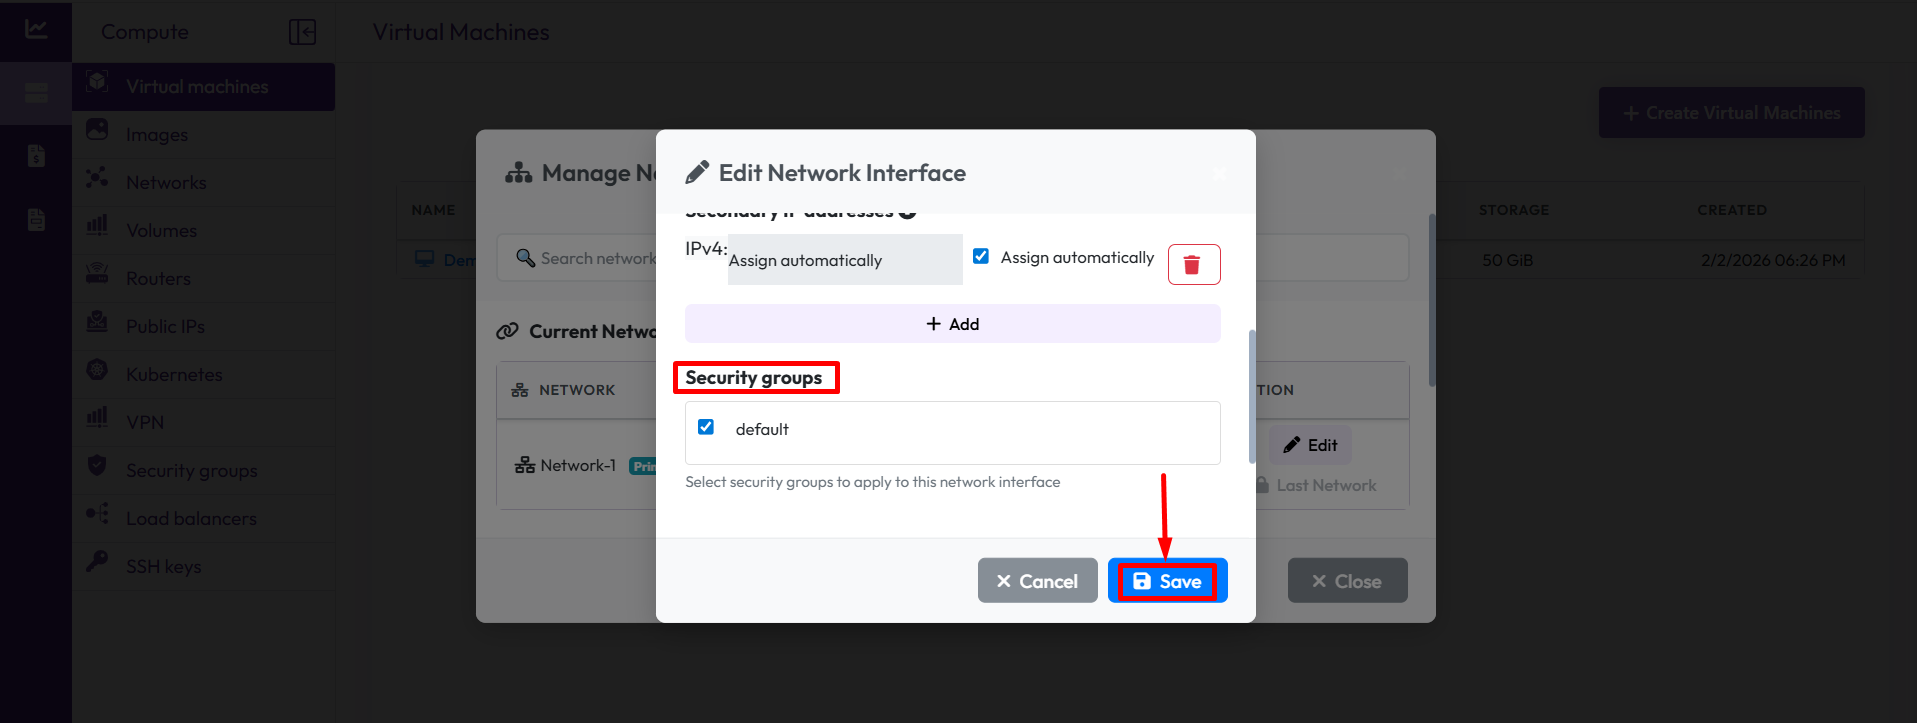Uncheck the IPv4 Assign automatically checkbox
The width and height of the screenshot is (1917, 723).
(x=981, y=257)
